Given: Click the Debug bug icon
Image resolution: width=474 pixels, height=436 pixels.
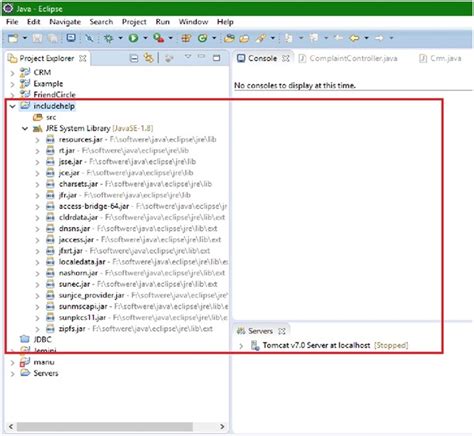Looking at the screenshot, I should (x=108, y=38).
